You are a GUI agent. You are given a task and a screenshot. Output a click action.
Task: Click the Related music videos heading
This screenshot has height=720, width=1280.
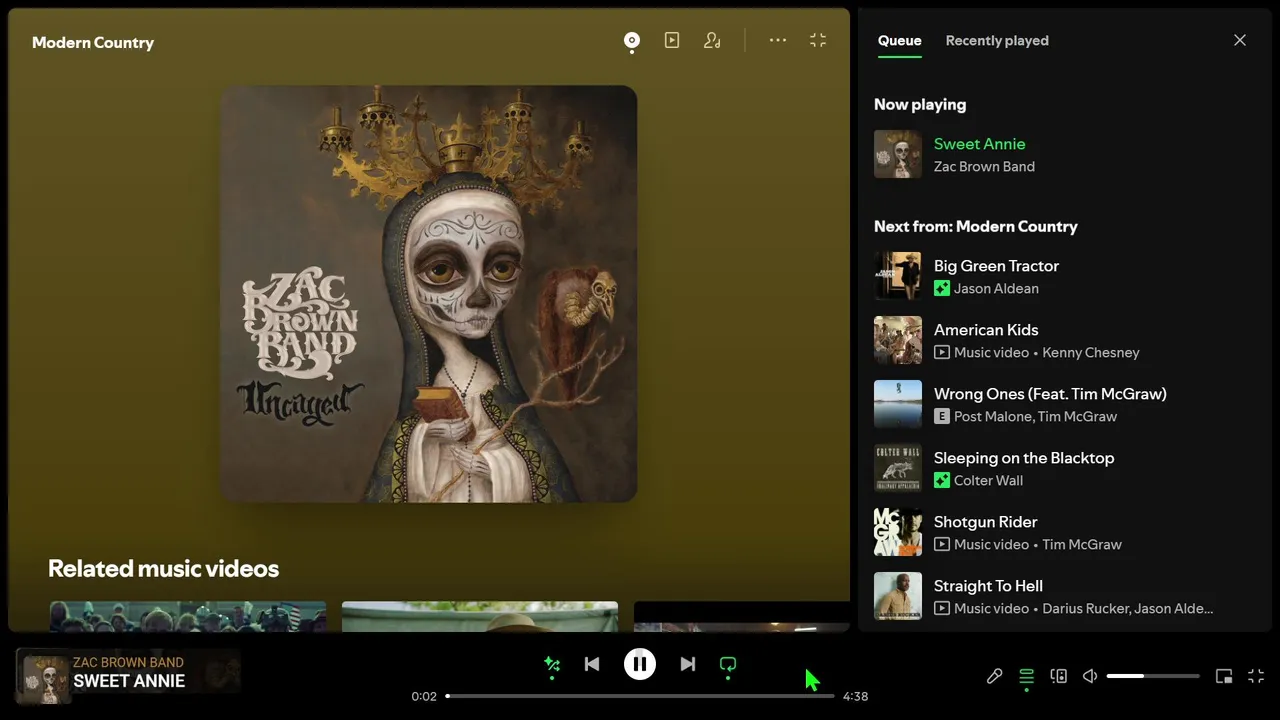point(163,568)
